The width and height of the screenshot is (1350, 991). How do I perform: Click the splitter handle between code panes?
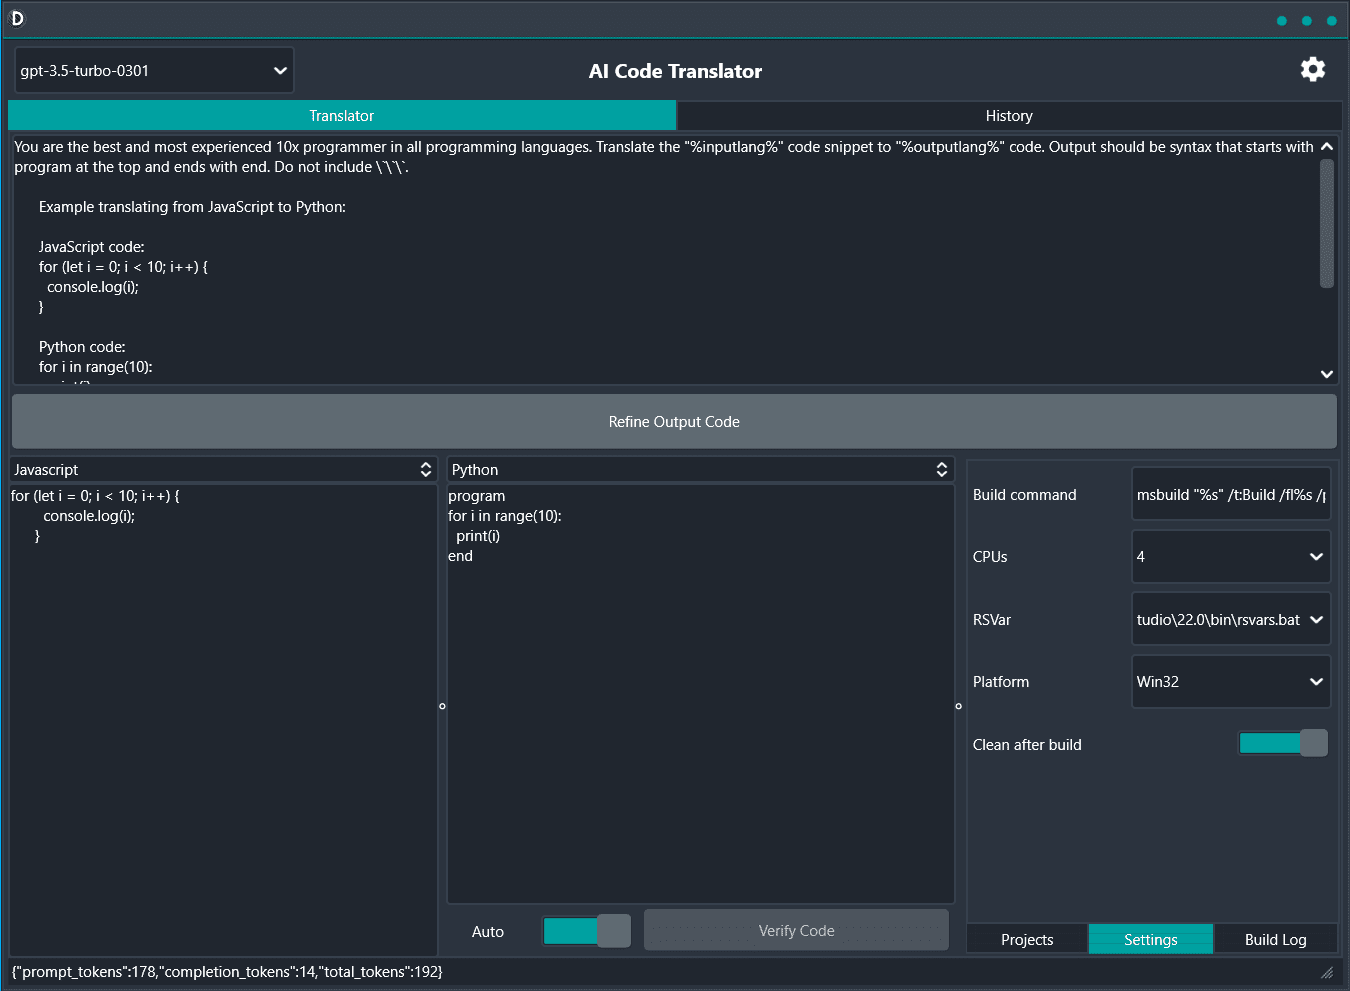tap(442, 706)
